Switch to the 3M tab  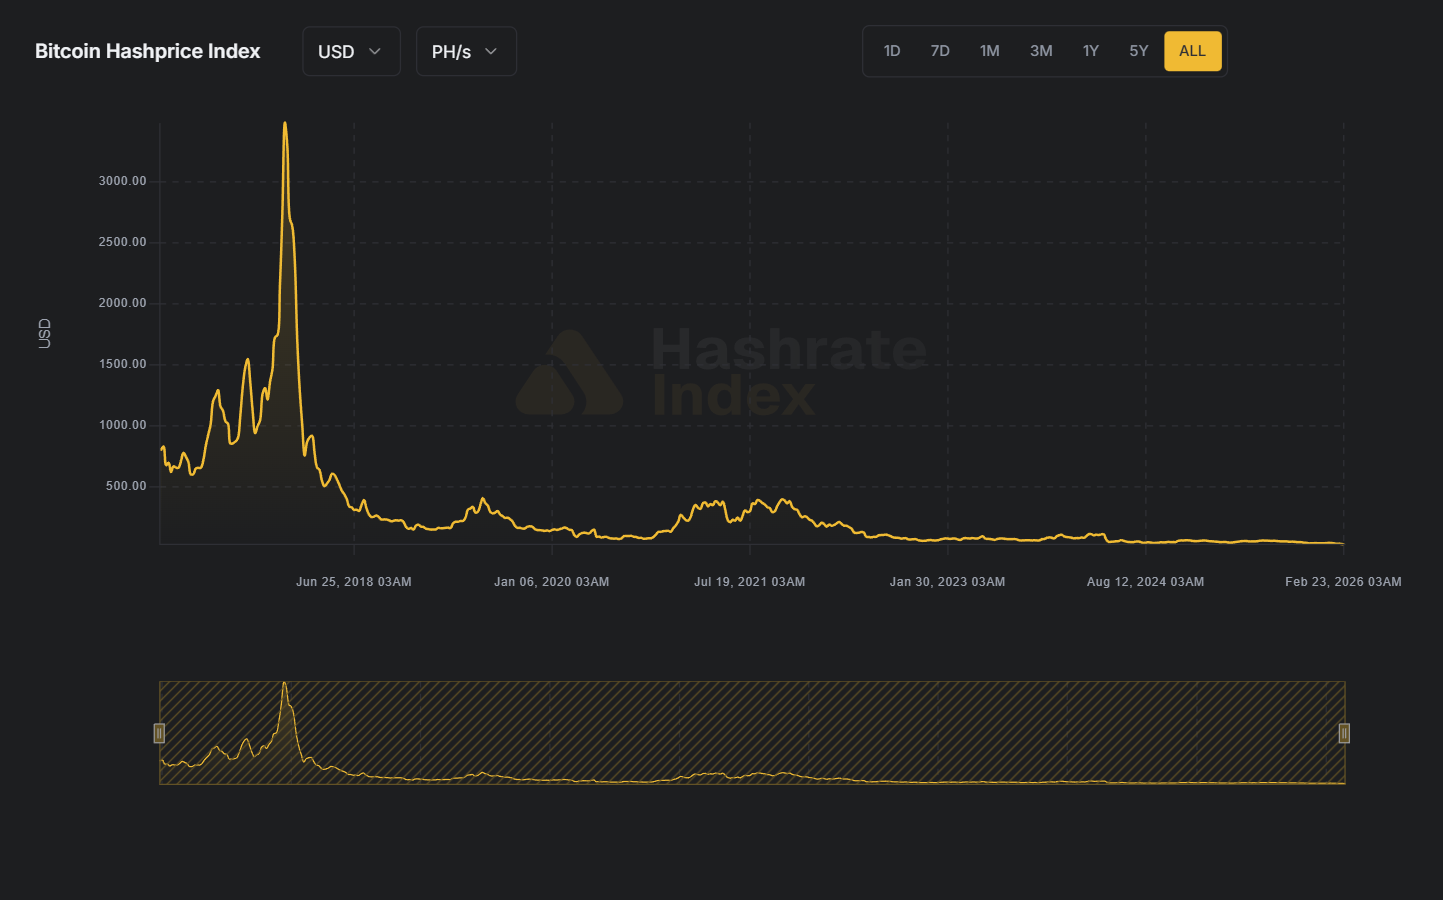click(1040, 50)
